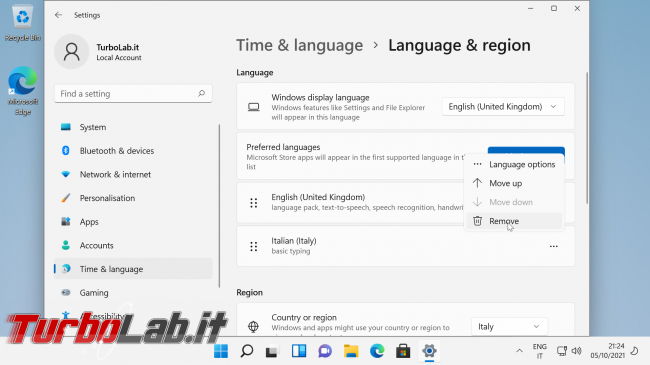Minimize the Settings window
Viewport: 650px width, 365px height.
[x=531, y=8]
